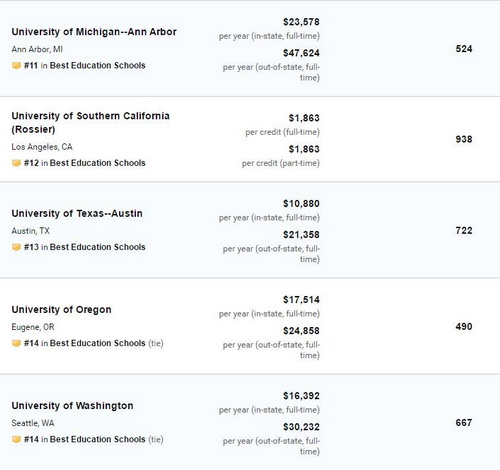Click Best Education Schools link under Oregon
This screenshot has width=500, height=470.
[98, 343]
